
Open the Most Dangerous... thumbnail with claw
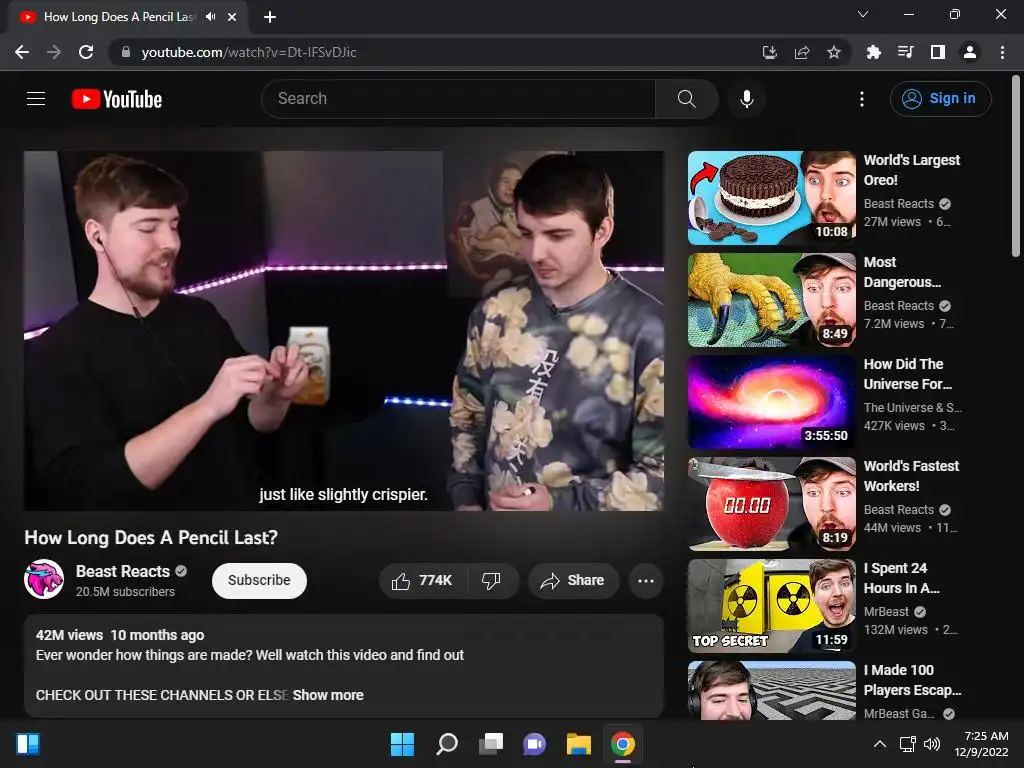point(771,300)
